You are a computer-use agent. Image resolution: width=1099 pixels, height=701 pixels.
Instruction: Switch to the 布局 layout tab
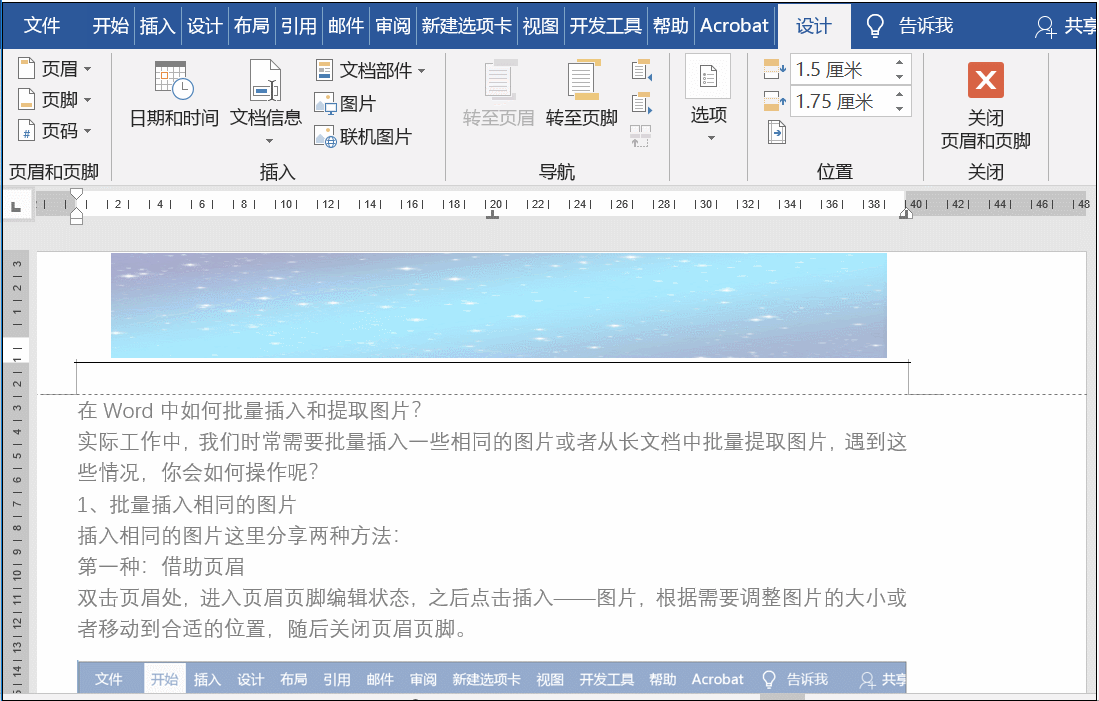click(252, 26)
